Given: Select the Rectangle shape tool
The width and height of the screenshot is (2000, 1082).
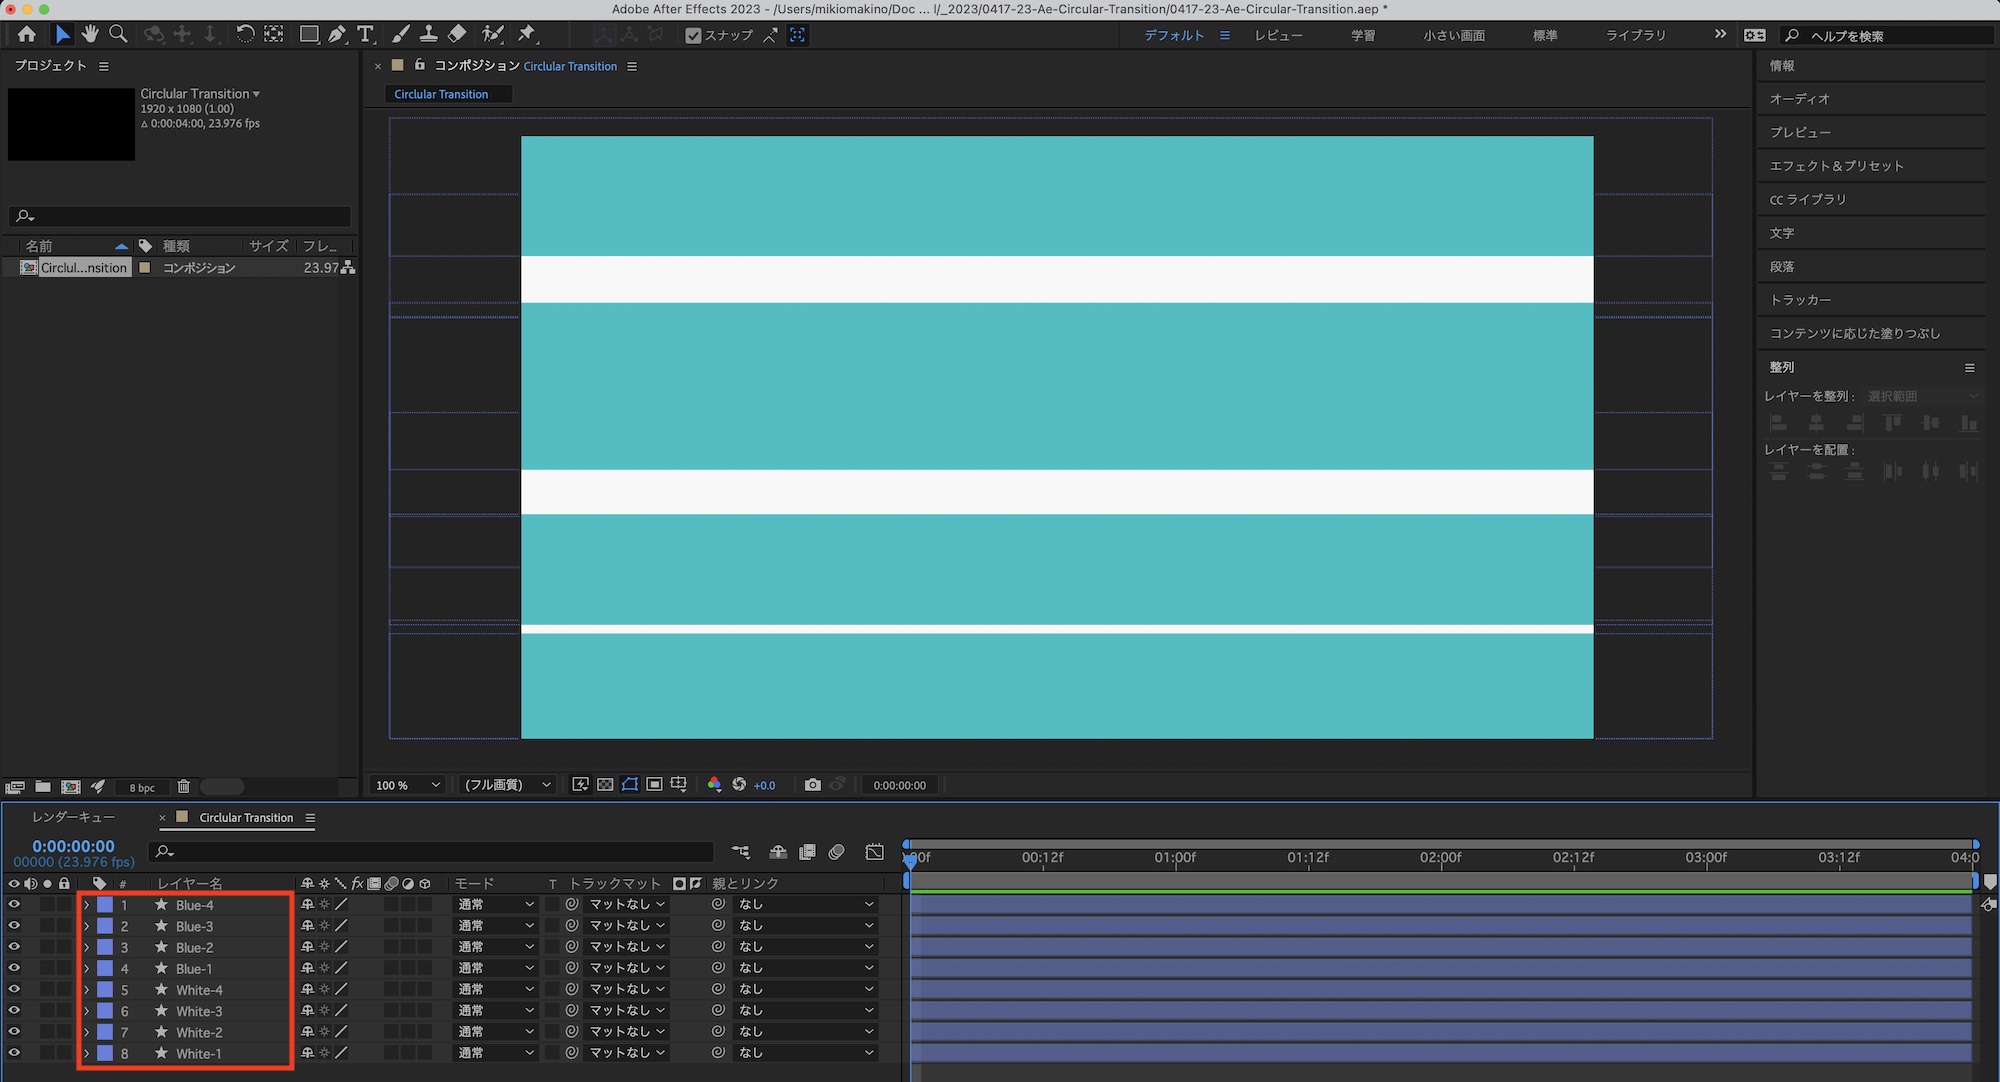Looking at the screenshot, I should coord(309,34).
